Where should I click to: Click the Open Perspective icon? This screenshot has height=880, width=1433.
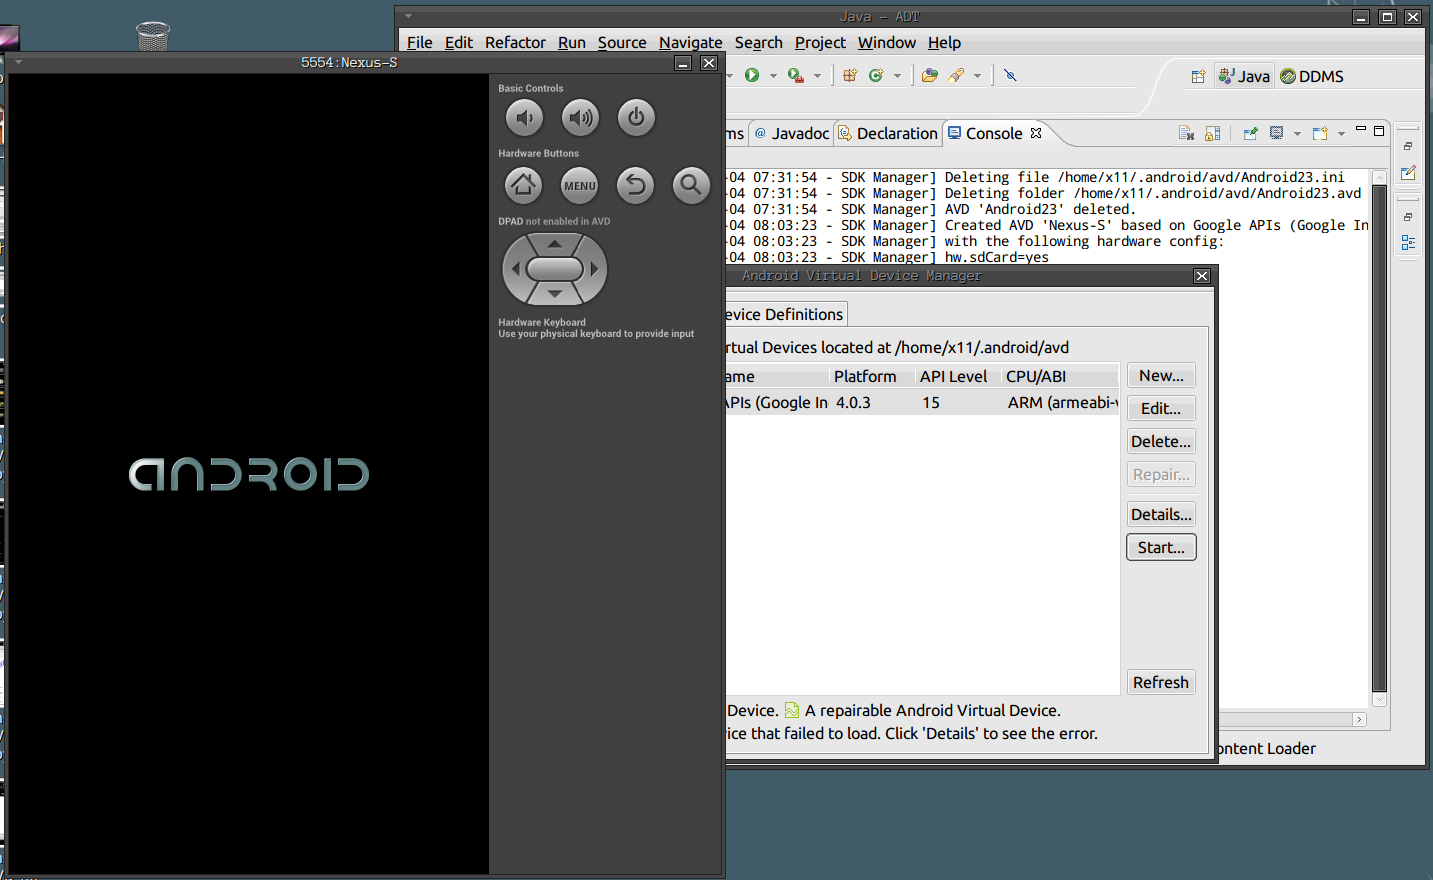click(1198, 76)
